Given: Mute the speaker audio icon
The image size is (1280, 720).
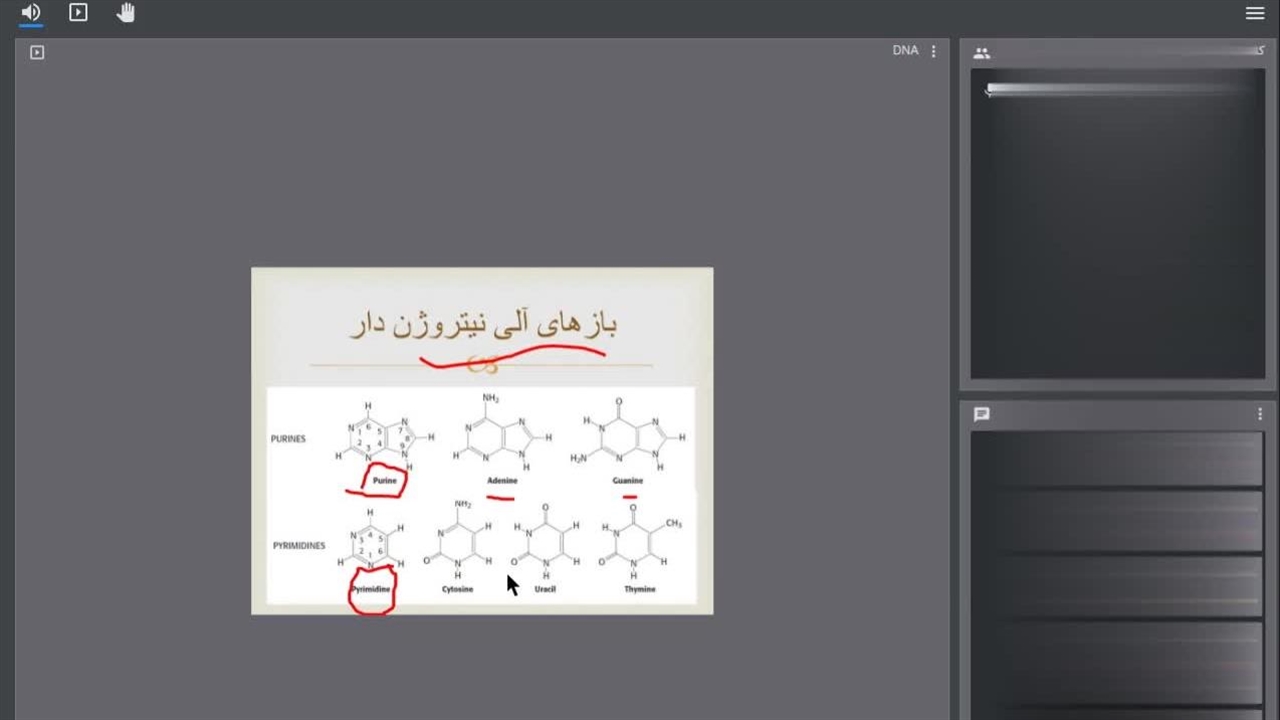Looking at the screenshot, I should [31, 13].
